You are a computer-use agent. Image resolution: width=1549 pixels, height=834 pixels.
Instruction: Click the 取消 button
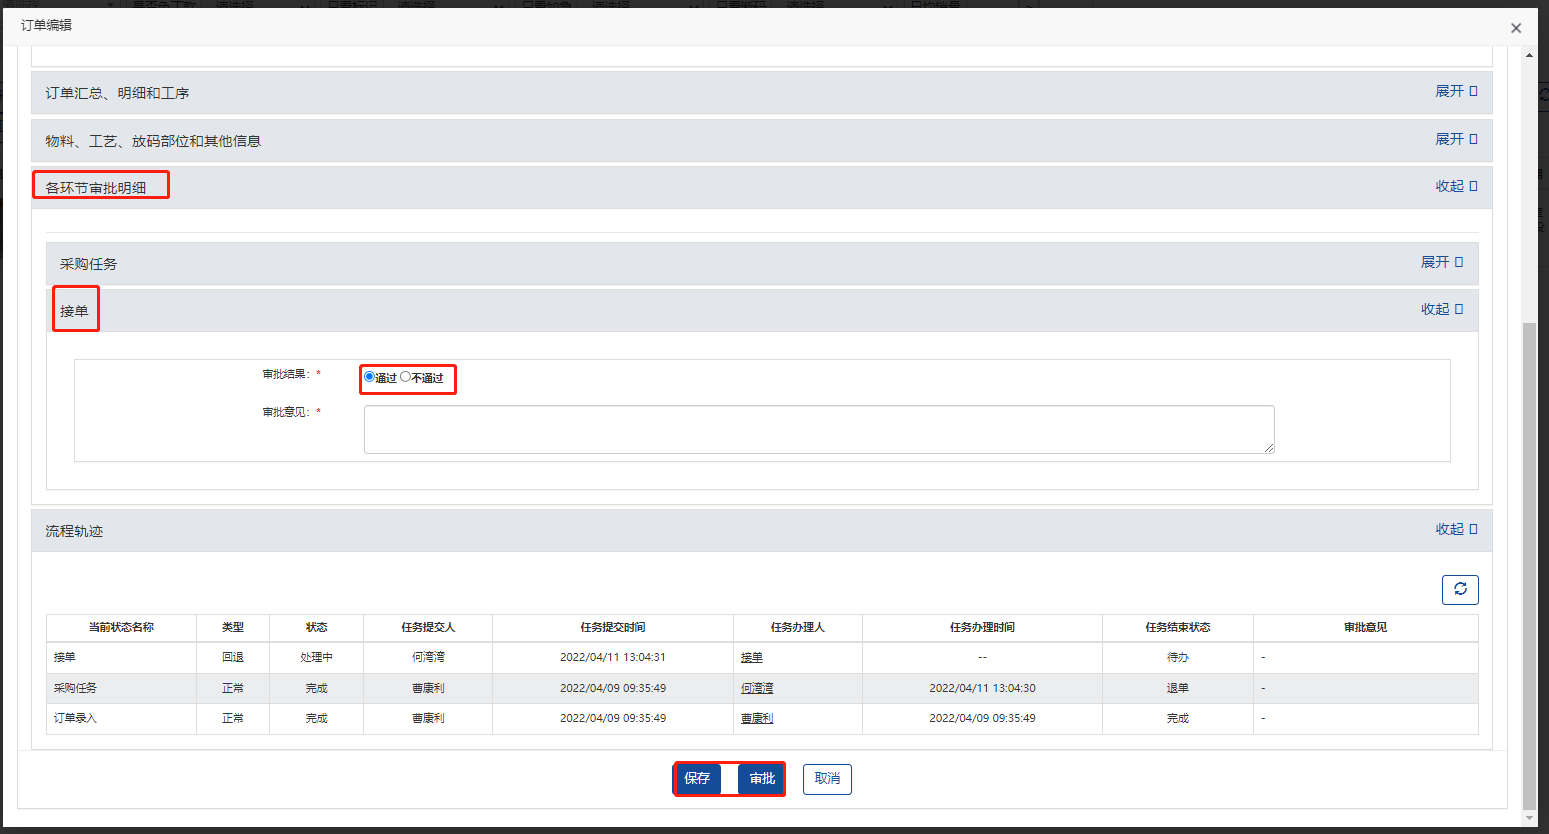tap(827, 778)
